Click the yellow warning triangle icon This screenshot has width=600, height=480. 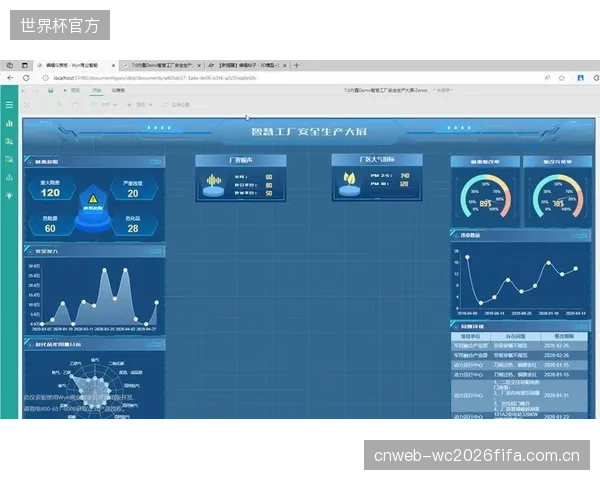(x=93, y=199)
